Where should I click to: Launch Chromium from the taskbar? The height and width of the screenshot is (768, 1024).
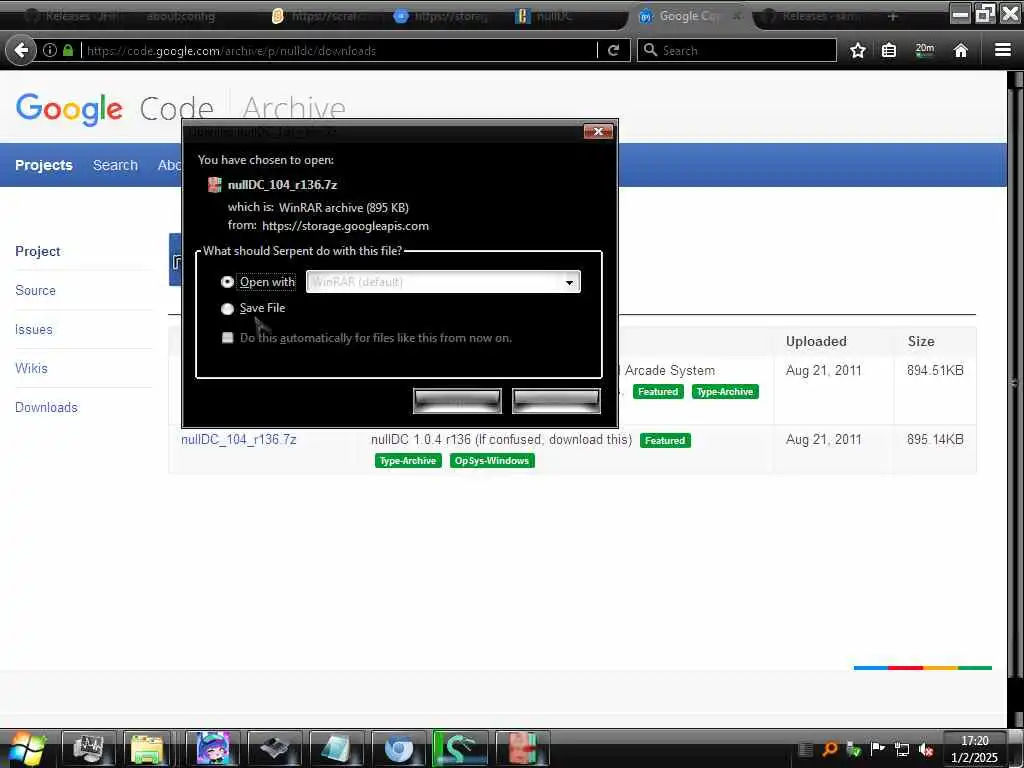tap(398, 749)
